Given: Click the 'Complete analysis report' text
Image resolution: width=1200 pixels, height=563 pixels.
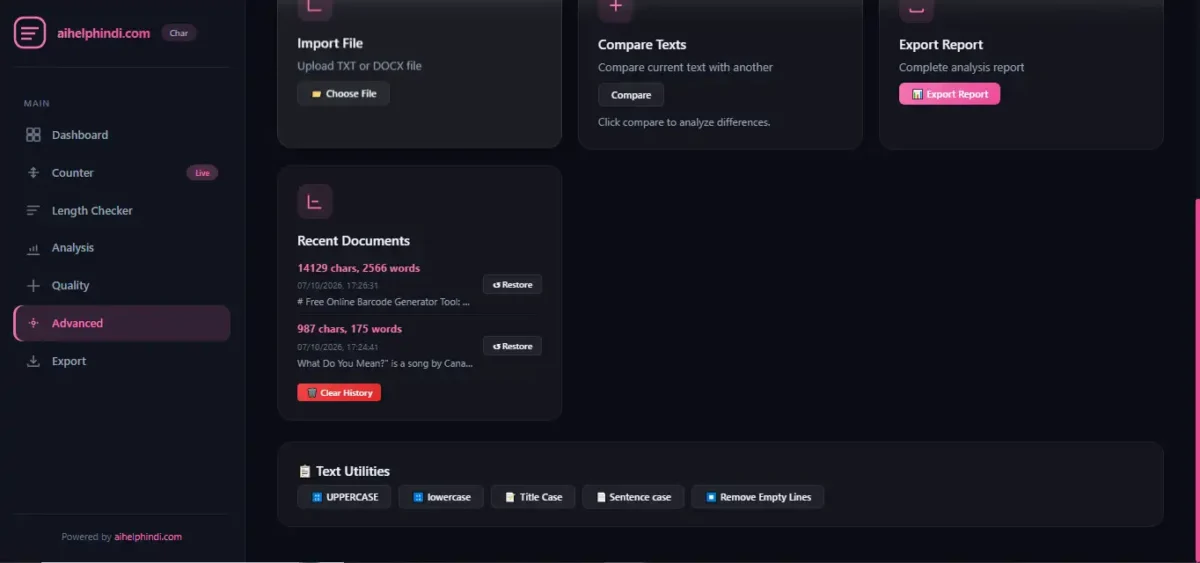Looking at the screenshot, I should coord(961,67).
